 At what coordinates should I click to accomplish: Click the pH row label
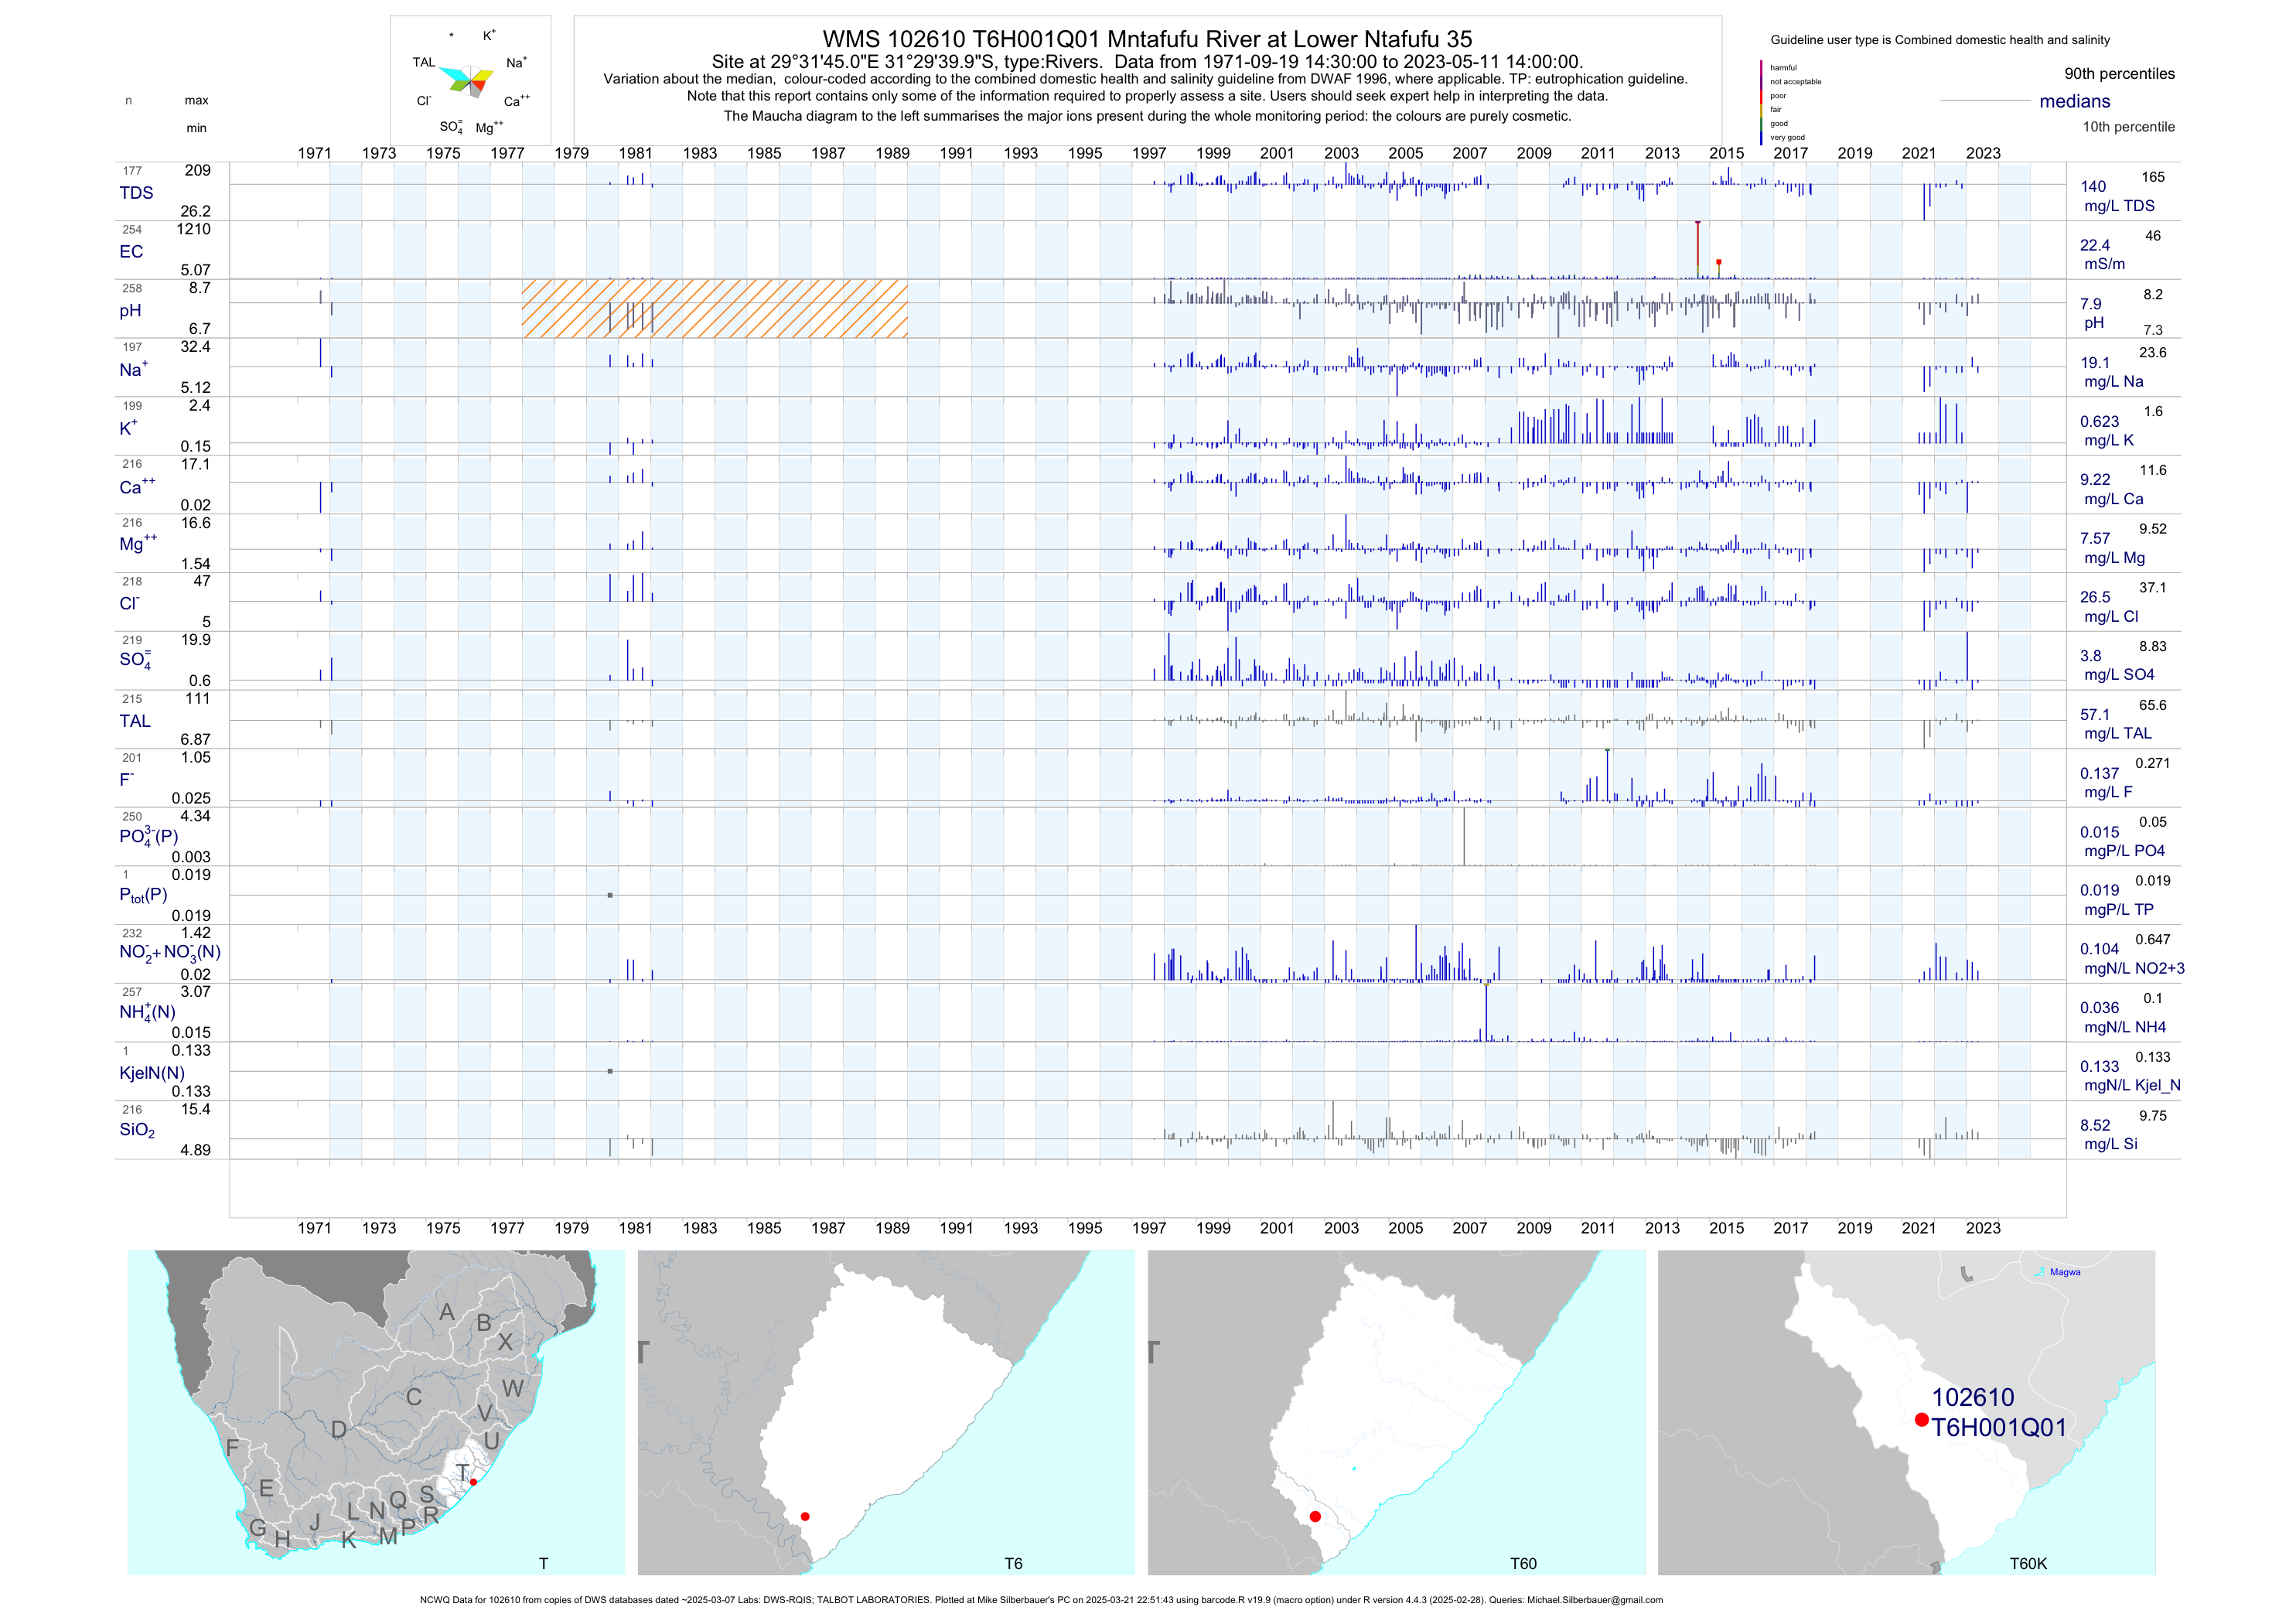(x=130, y=311)
